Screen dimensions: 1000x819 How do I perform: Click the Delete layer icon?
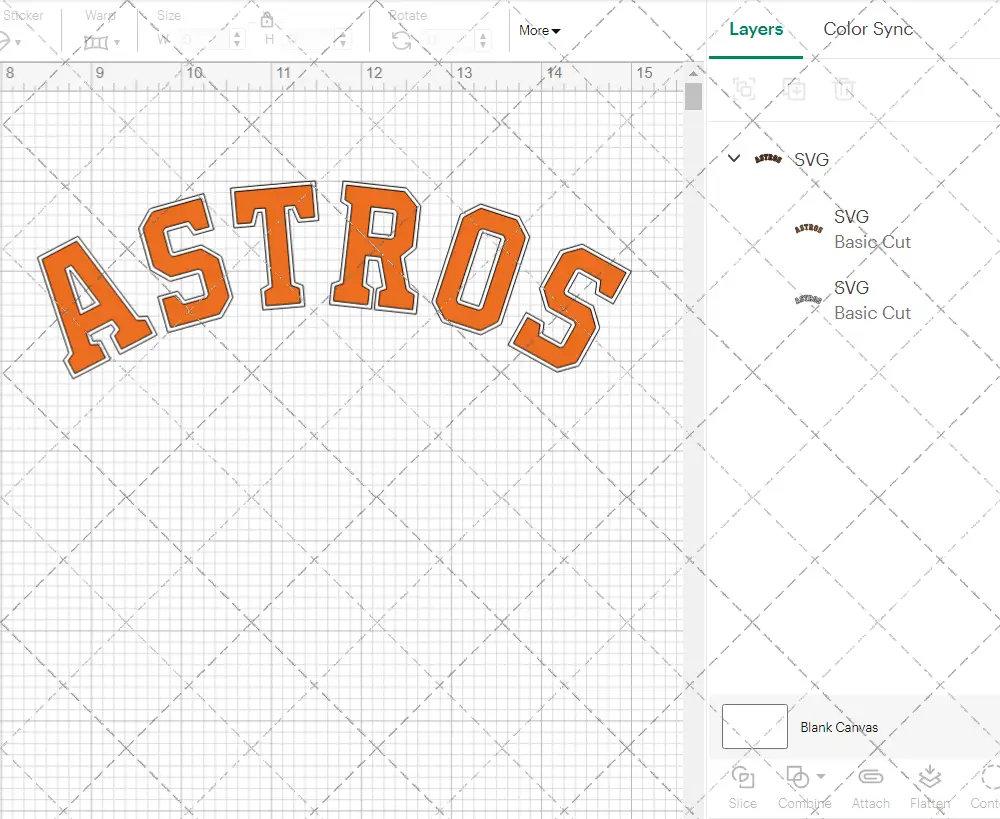[x=845, y=89]
